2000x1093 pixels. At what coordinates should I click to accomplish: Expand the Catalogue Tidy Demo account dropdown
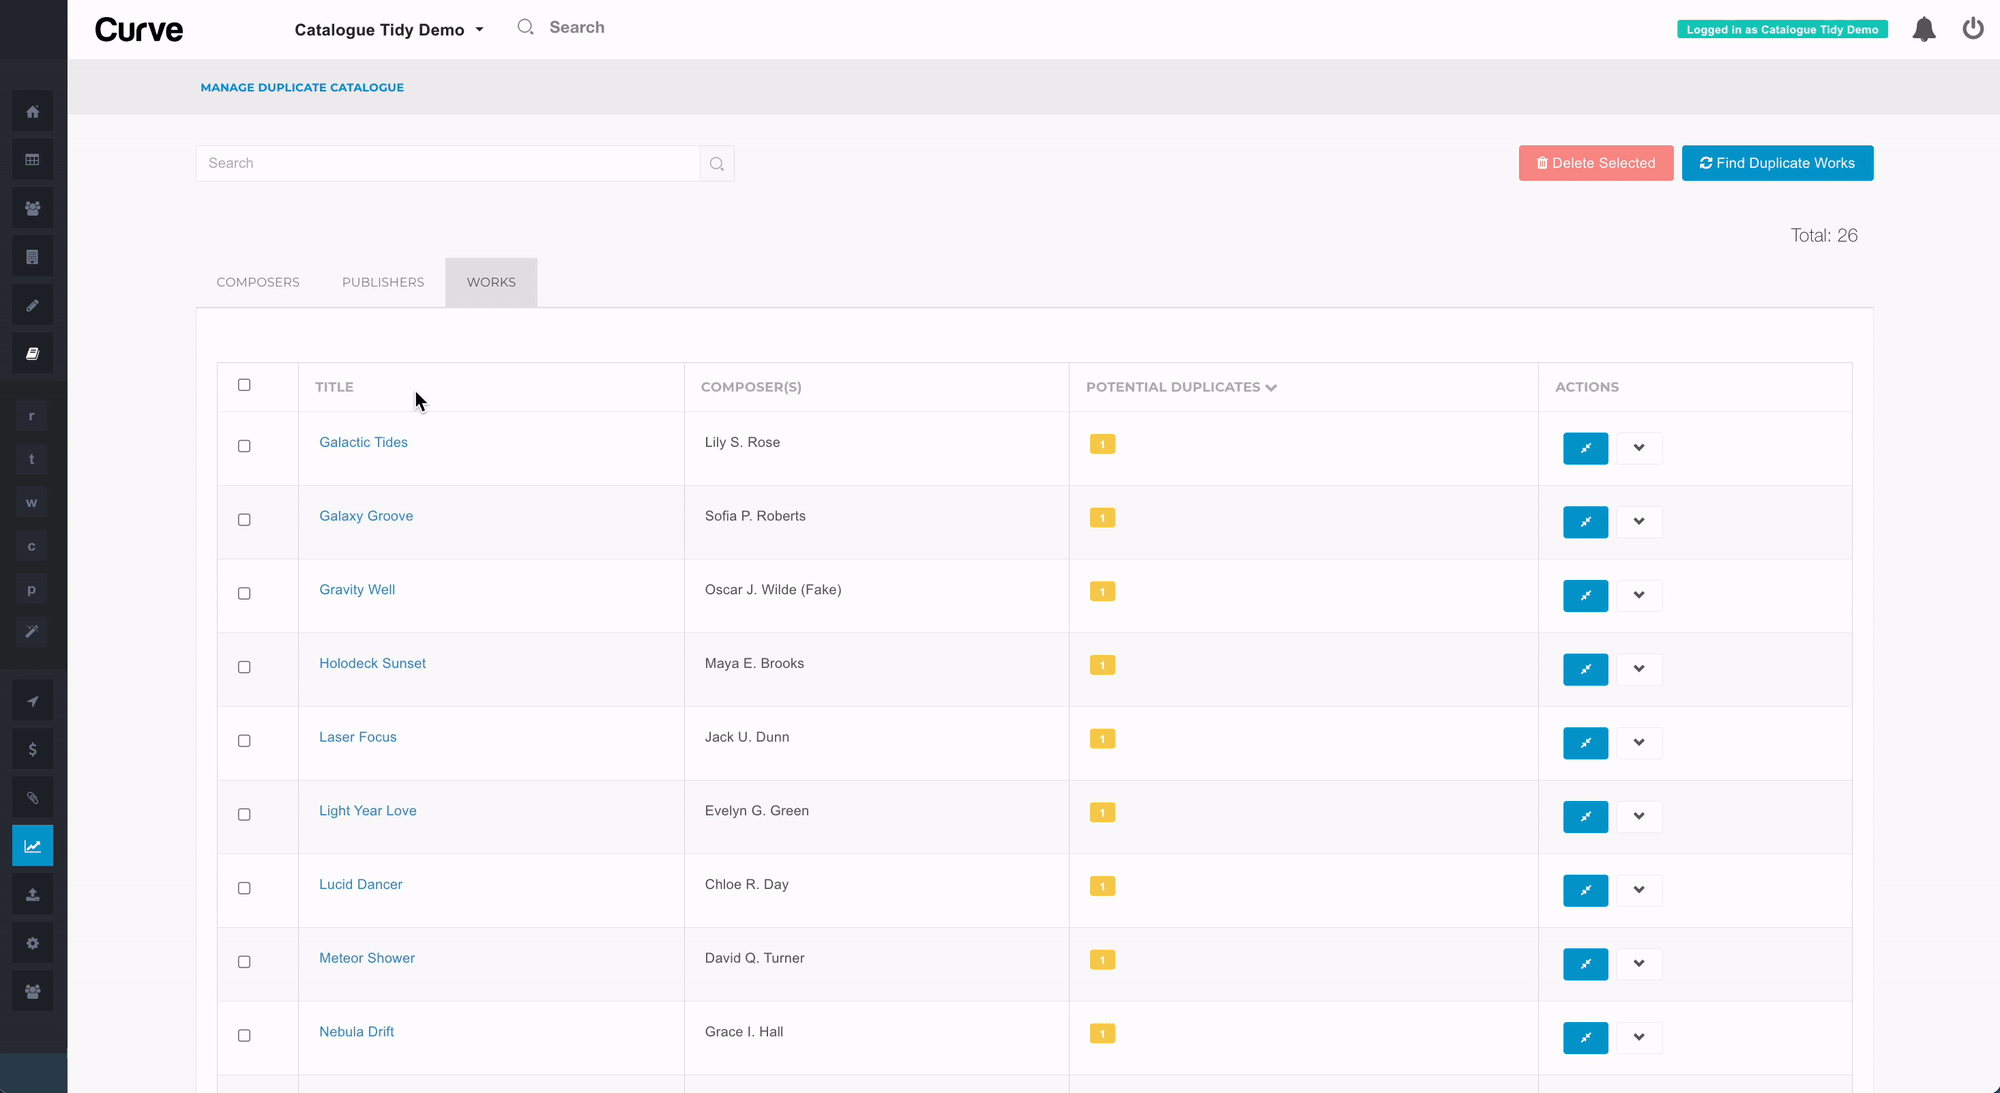click(389, 30)
